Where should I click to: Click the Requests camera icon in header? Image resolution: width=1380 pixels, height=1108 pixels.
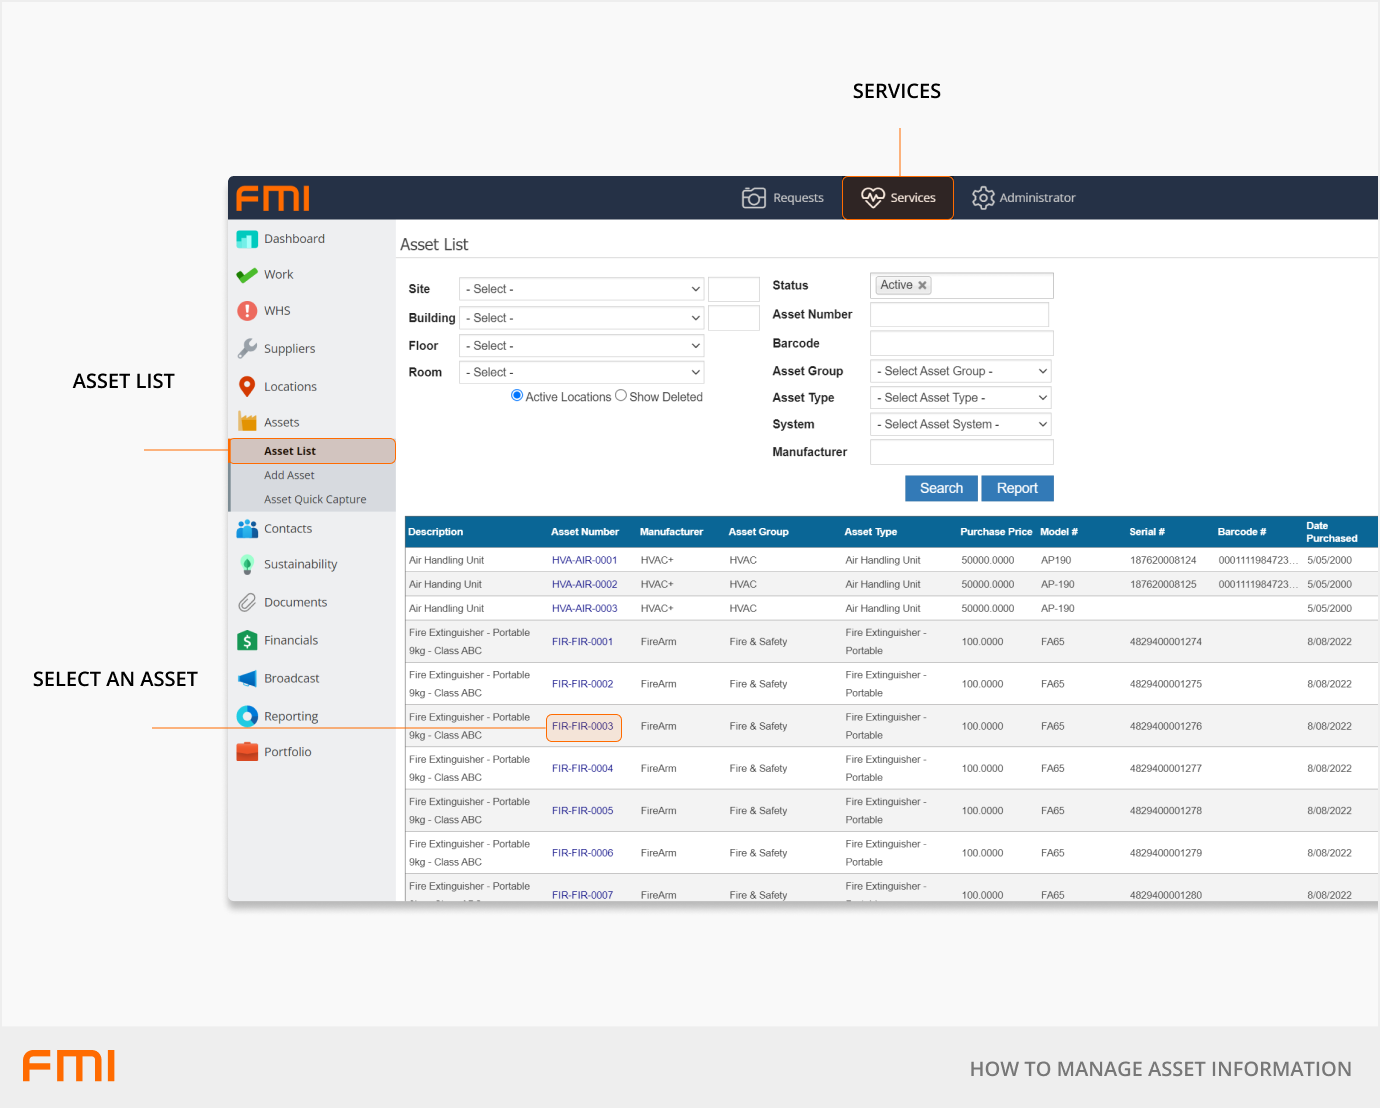753,198
